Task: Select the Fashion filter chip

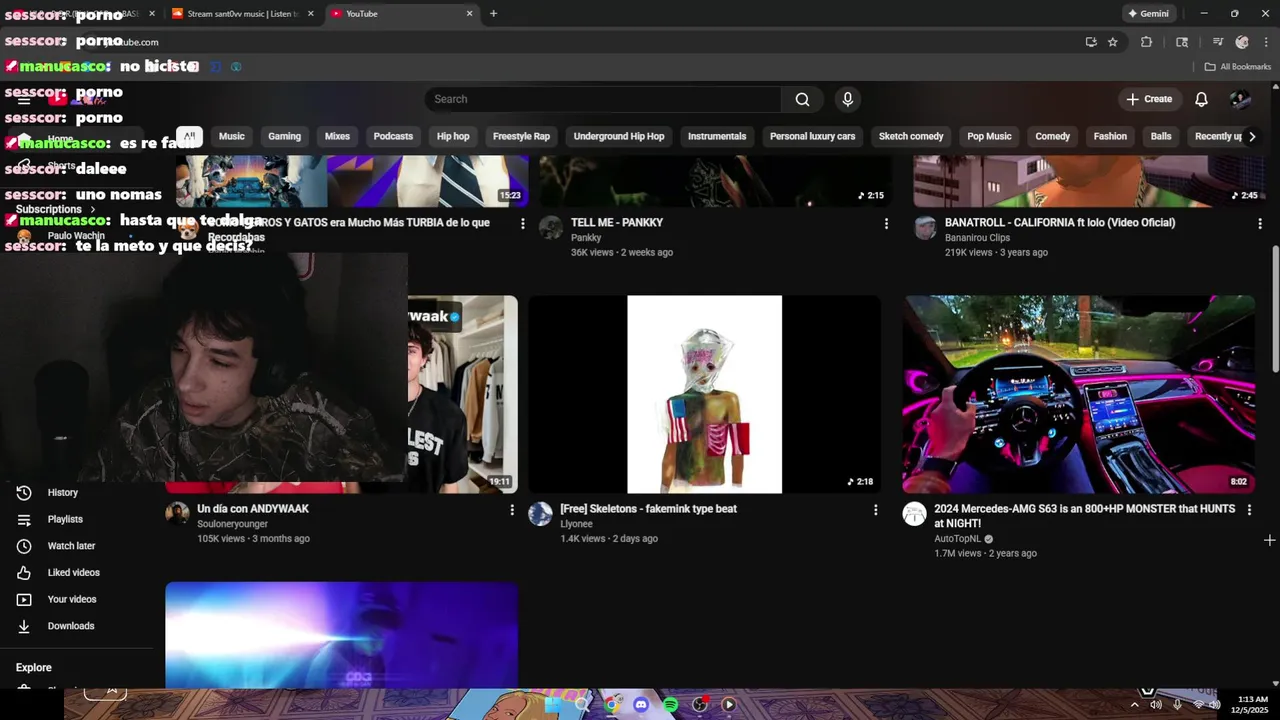Action: pos(1110,136)
